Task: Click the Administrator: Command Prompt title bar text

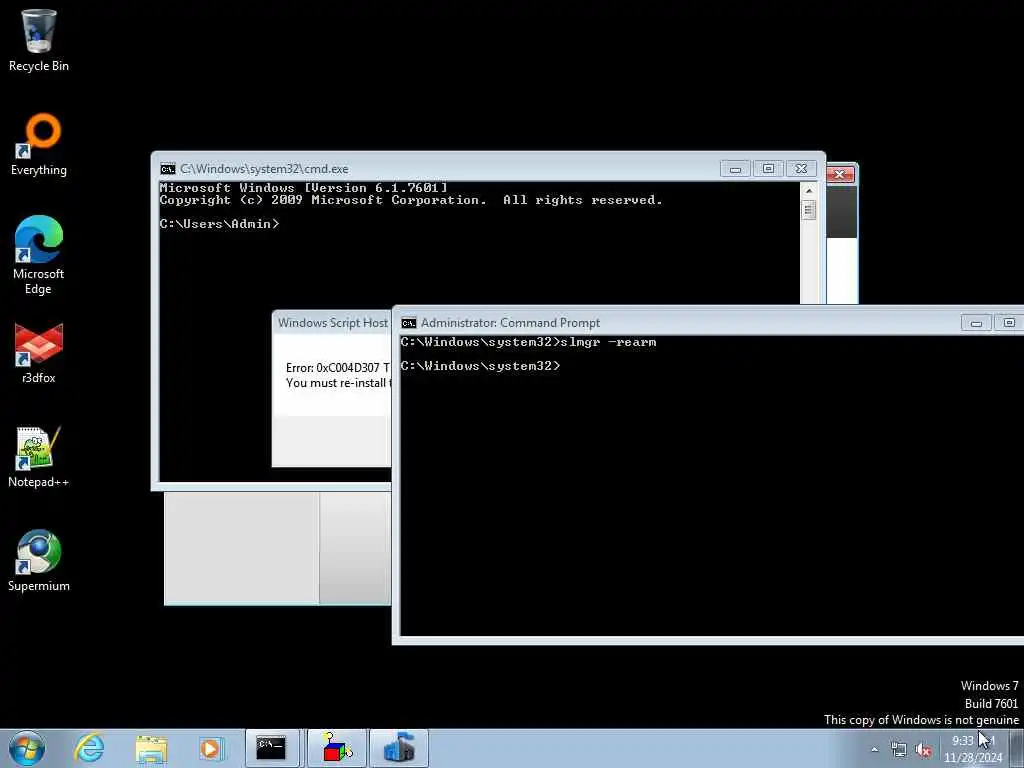Action: point(510,323)
